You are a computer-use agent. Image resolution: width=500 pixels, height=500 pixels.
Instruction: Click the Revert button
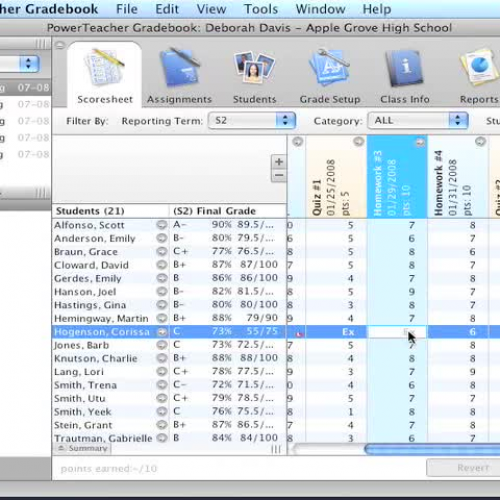coord(463,468)
